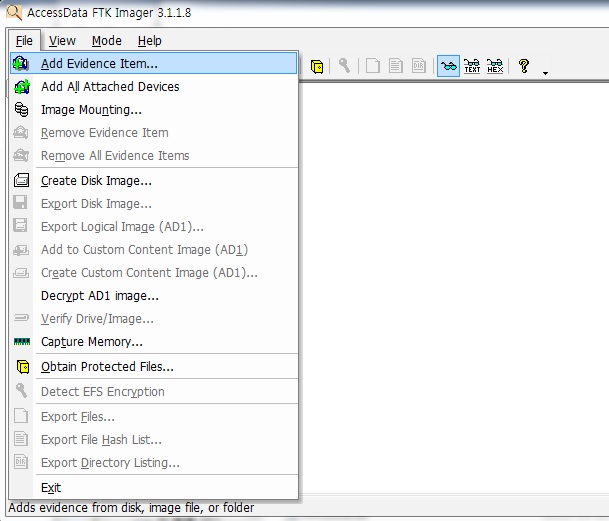Switch to TEXT view mode icon

click(x=472, y=66)
